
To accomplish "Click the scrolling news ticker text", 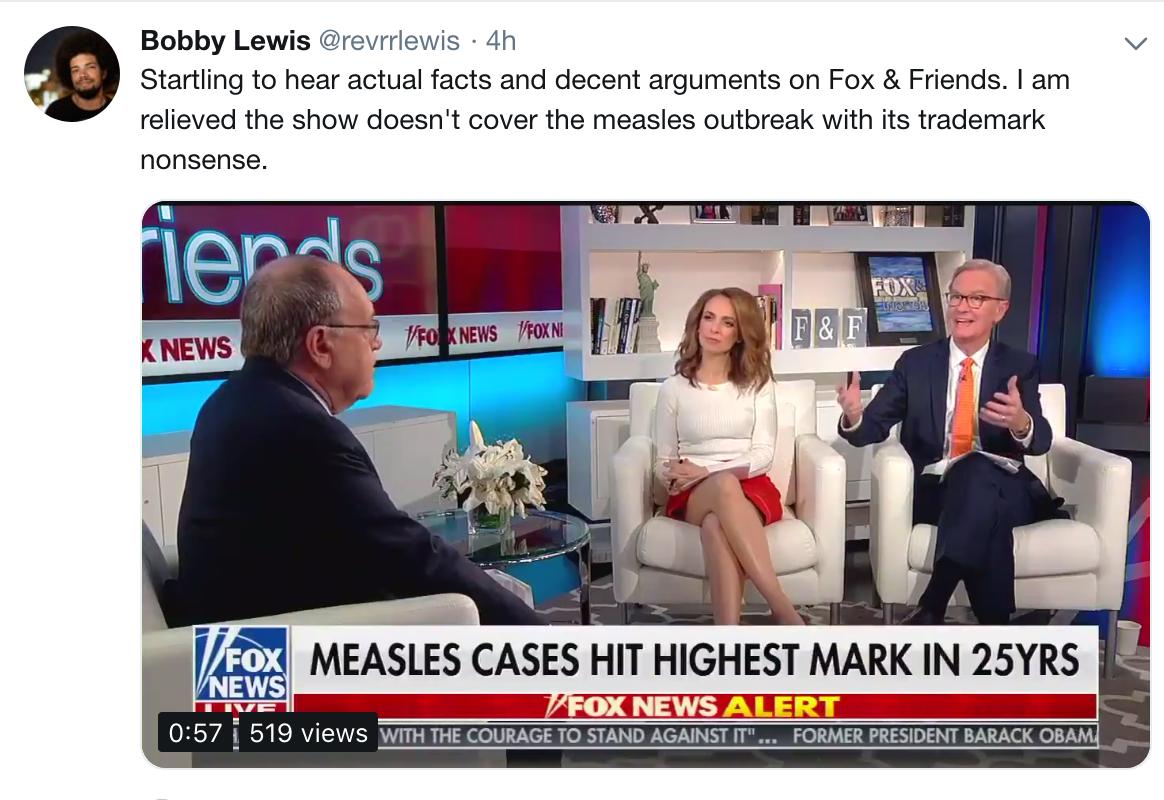I will click(x=738, y=735).
